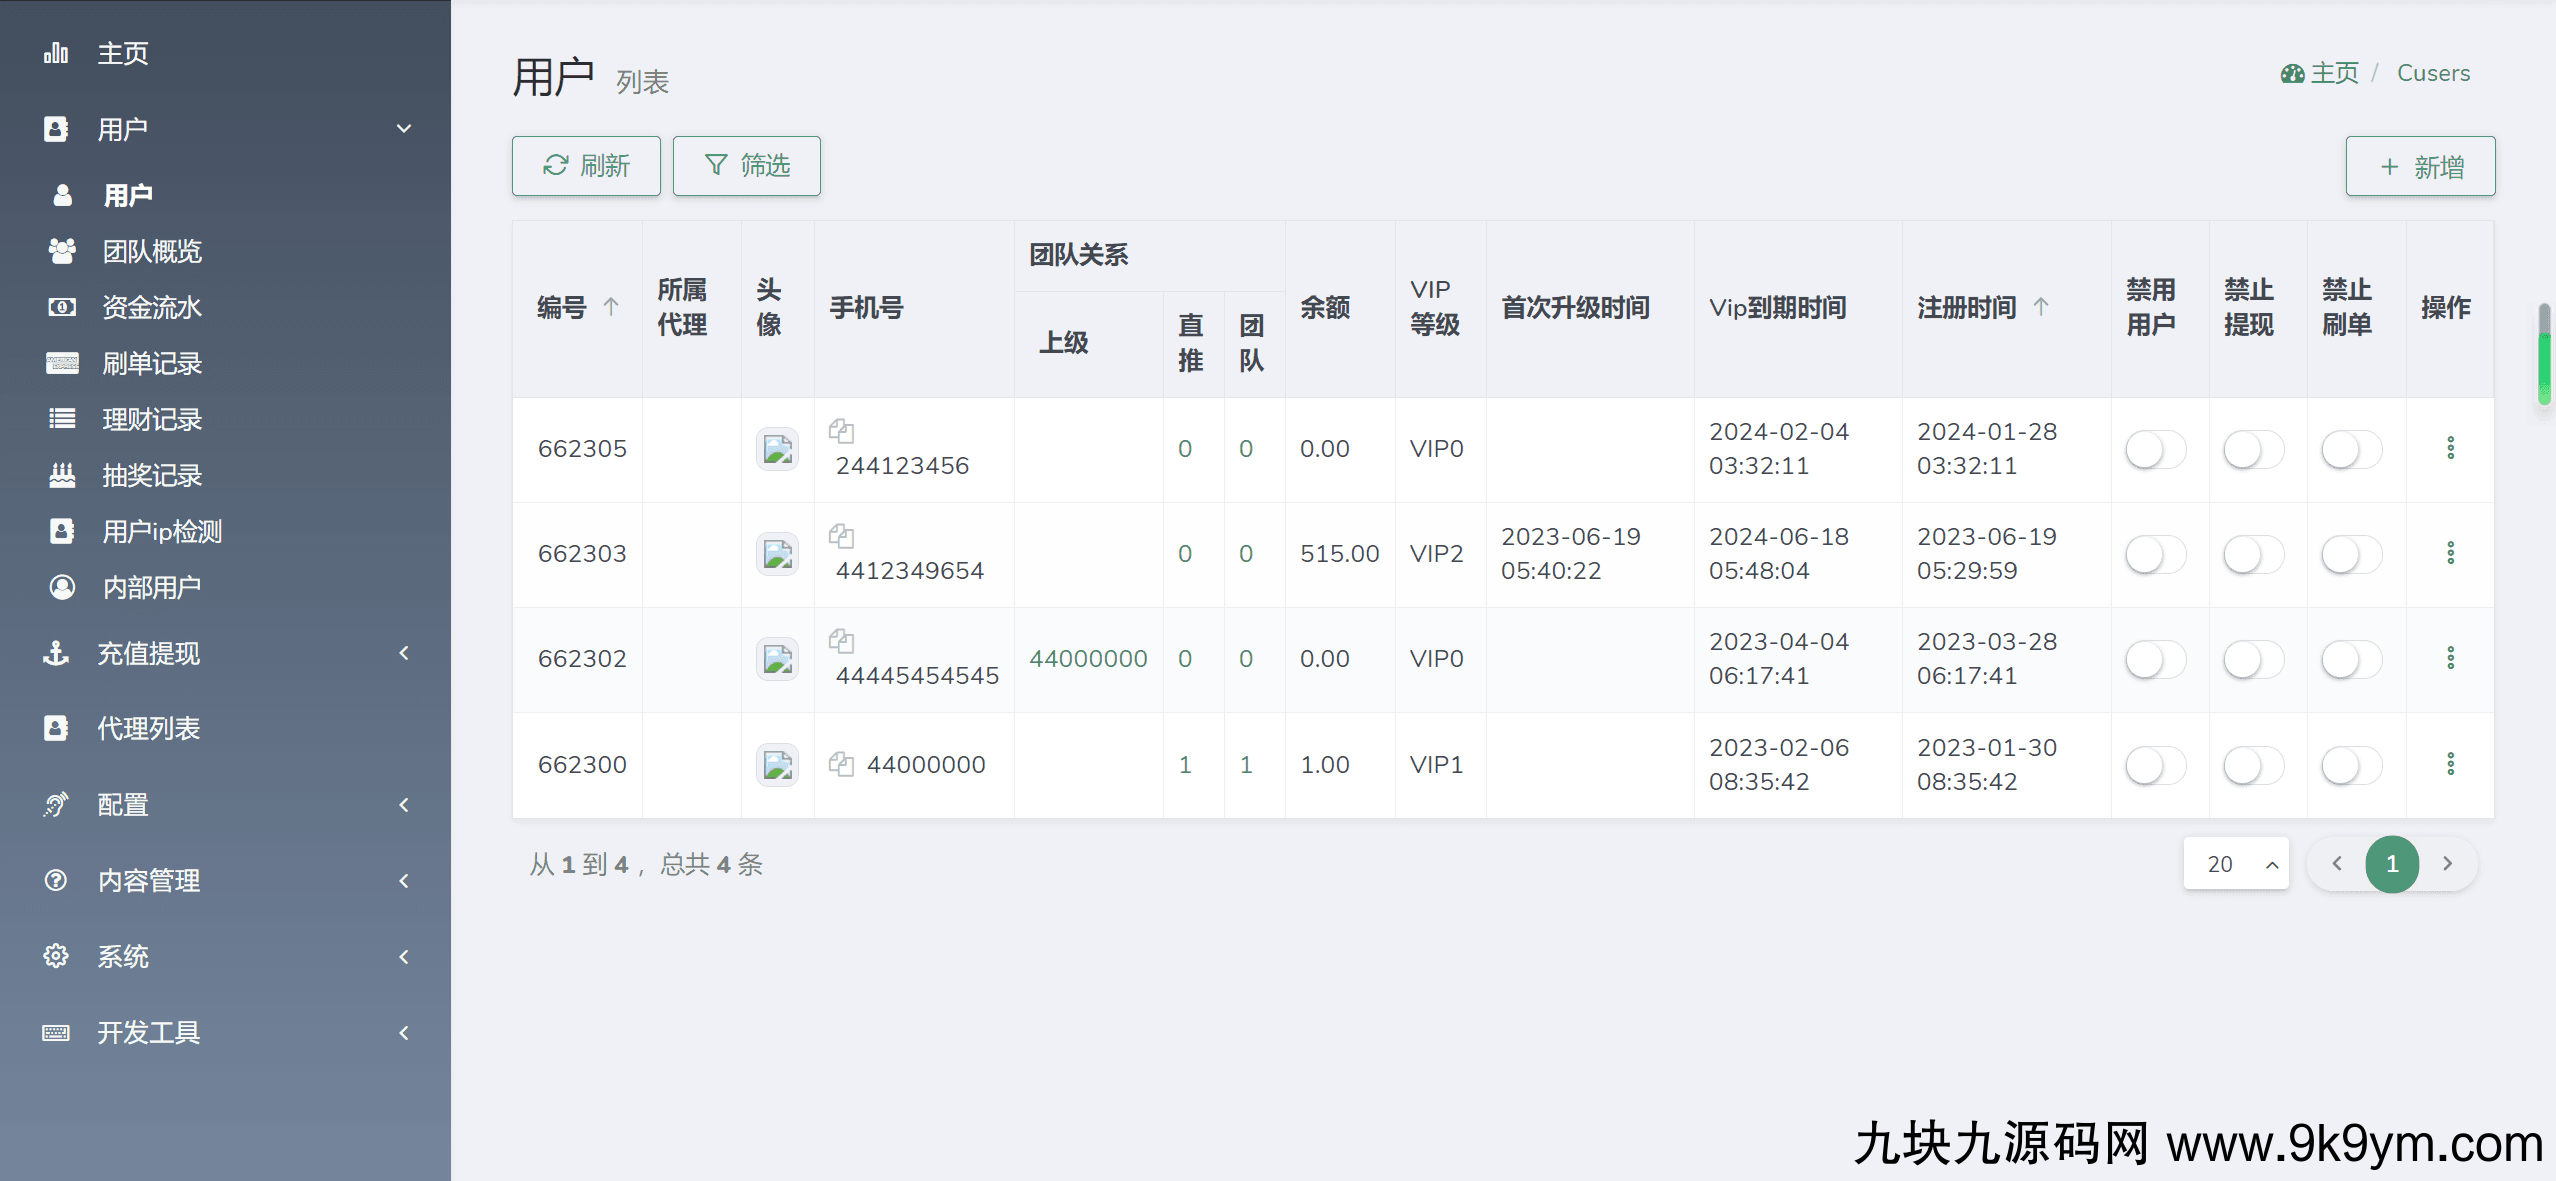Click sort arrow on 注册时间 column header
Screen dimensions: 2556x1181
(x=2041, y=307)
